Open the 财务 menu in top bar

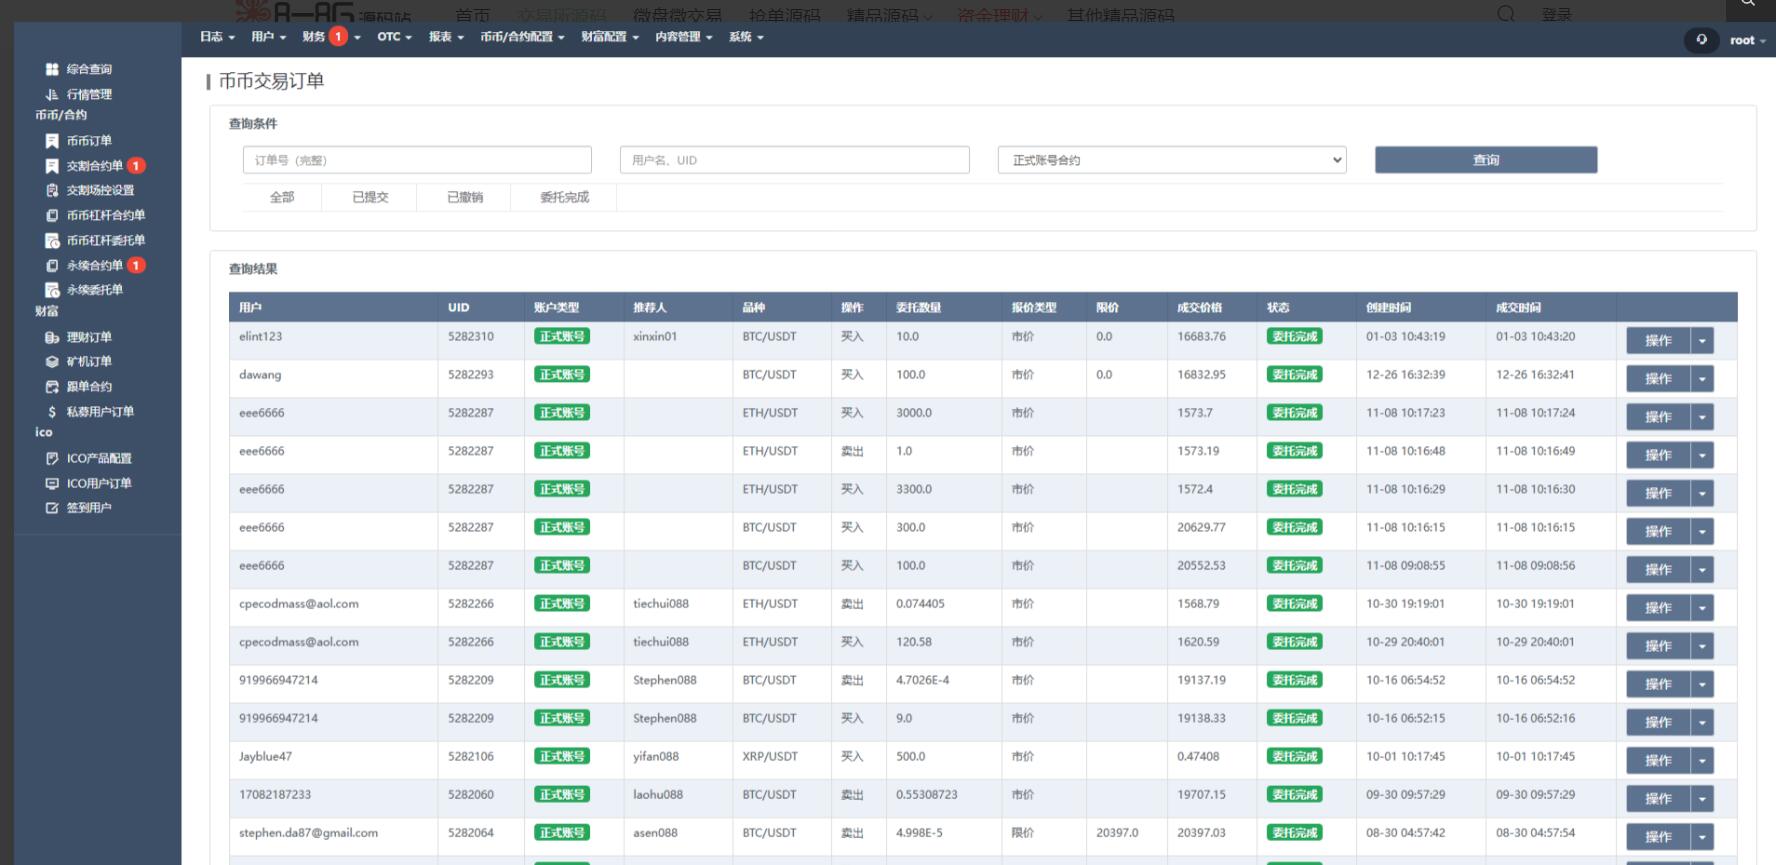coord(314,37)
